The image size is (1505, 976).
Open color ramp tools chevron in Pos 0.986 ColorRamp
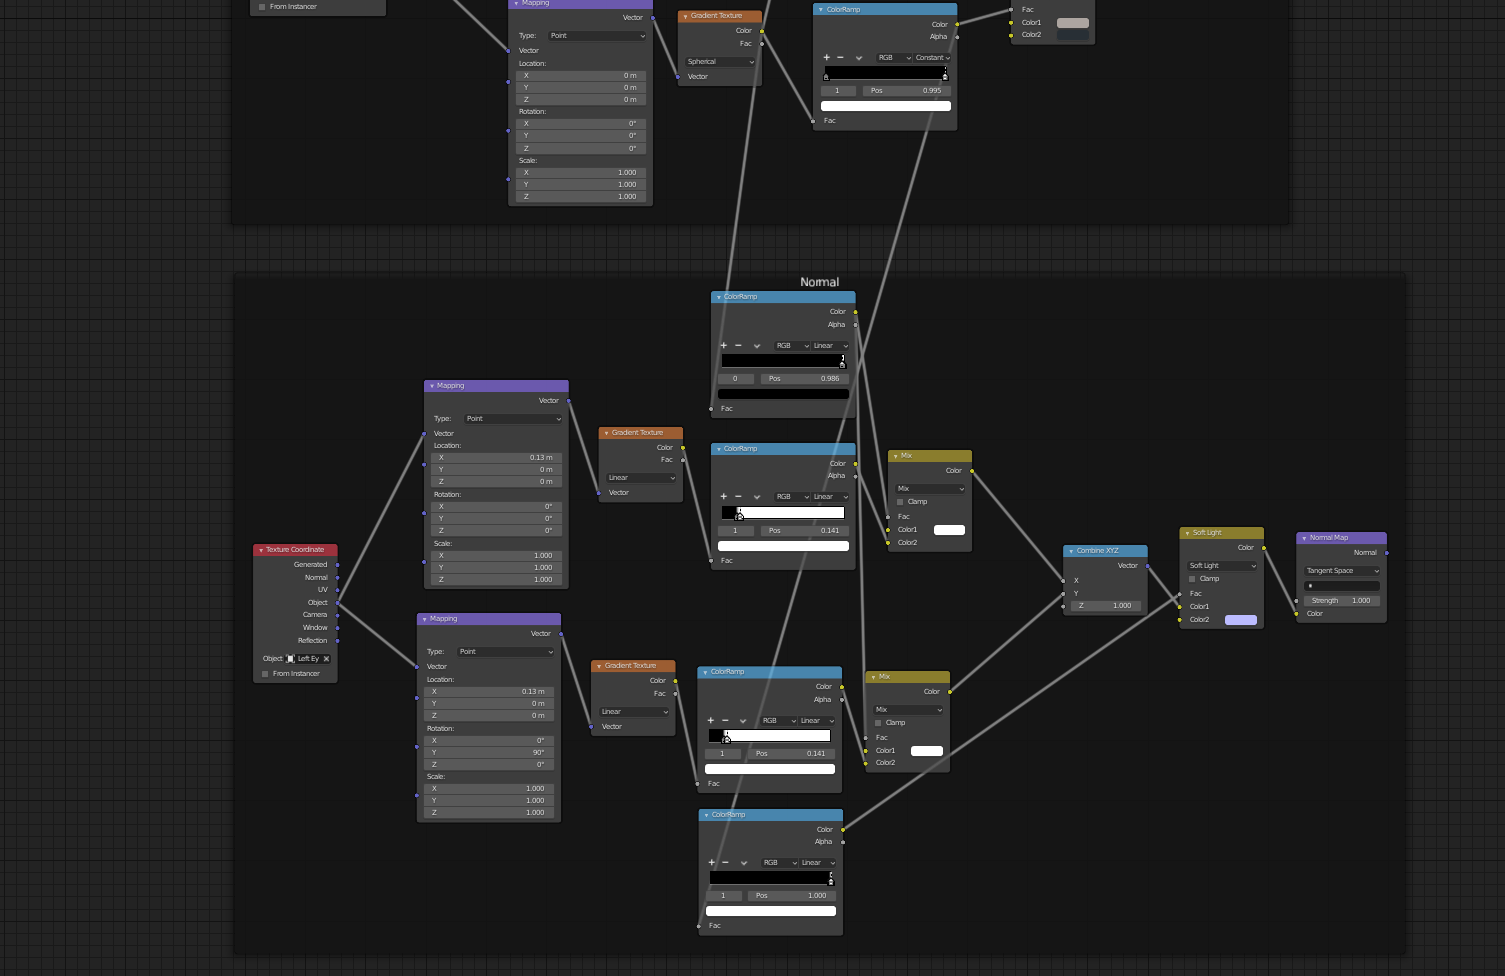pyautogui.click(x=757, y=346)
